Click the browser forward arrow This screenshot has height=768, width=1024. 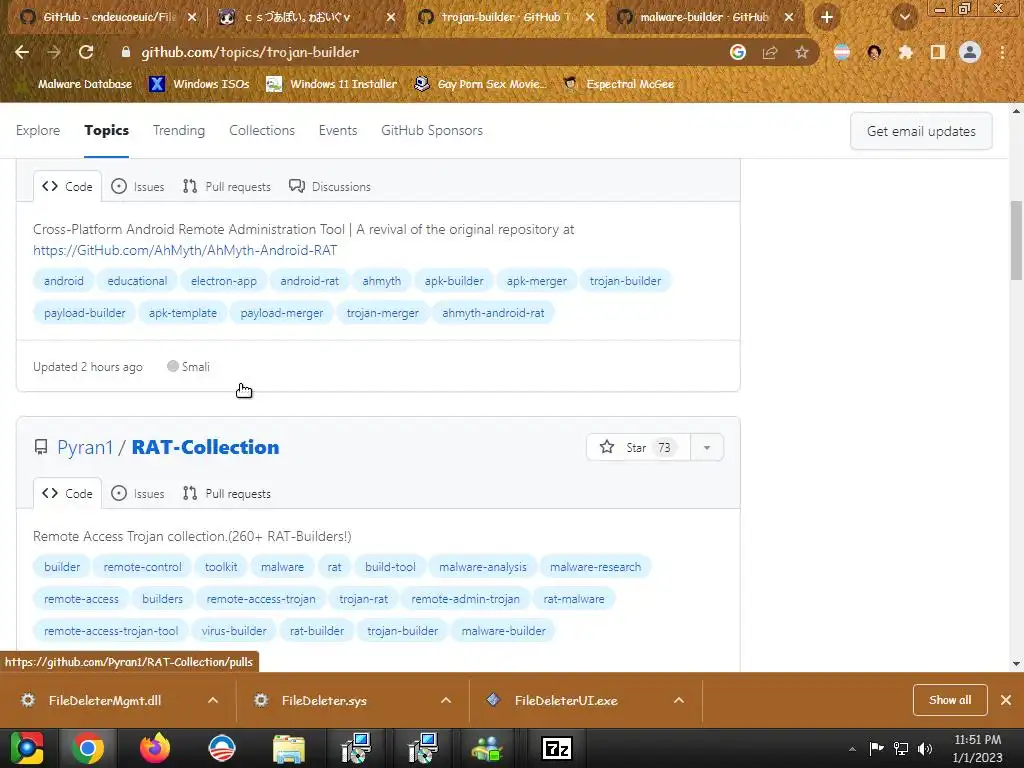click(x=54, y=52)
